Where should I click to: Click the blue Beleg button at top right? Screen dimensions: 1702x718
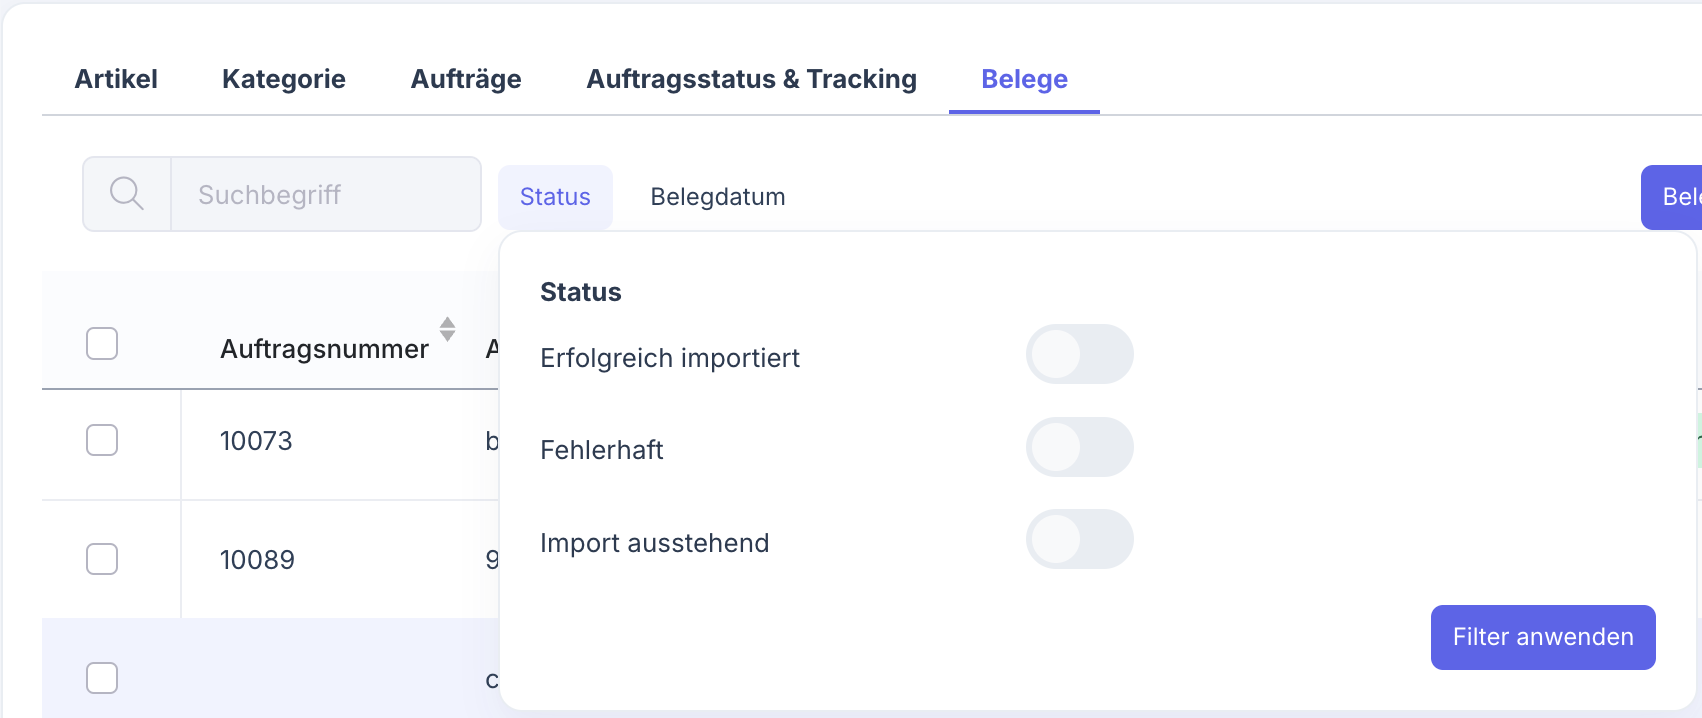pyautogui.click(x=1678, y=197)
